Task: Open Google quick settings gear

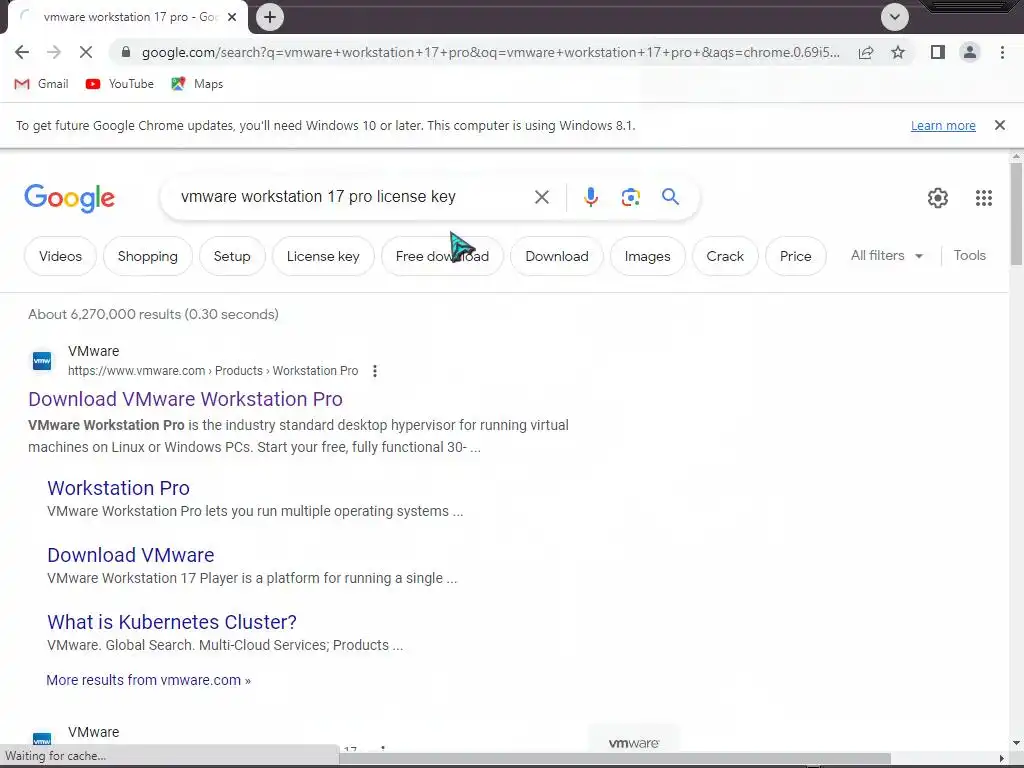Action: pos(938,198)
